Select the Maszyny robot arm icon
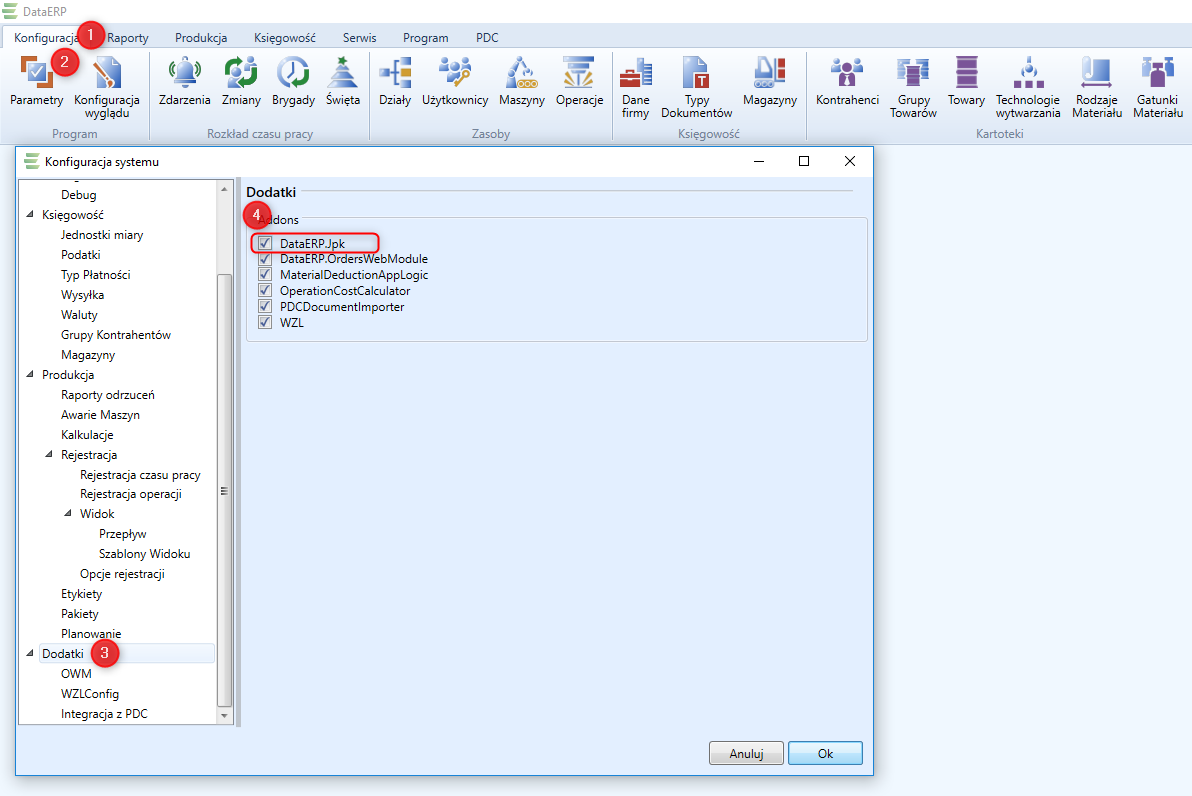This screenshot has height=796, width=1192. [x=521, y=74]
